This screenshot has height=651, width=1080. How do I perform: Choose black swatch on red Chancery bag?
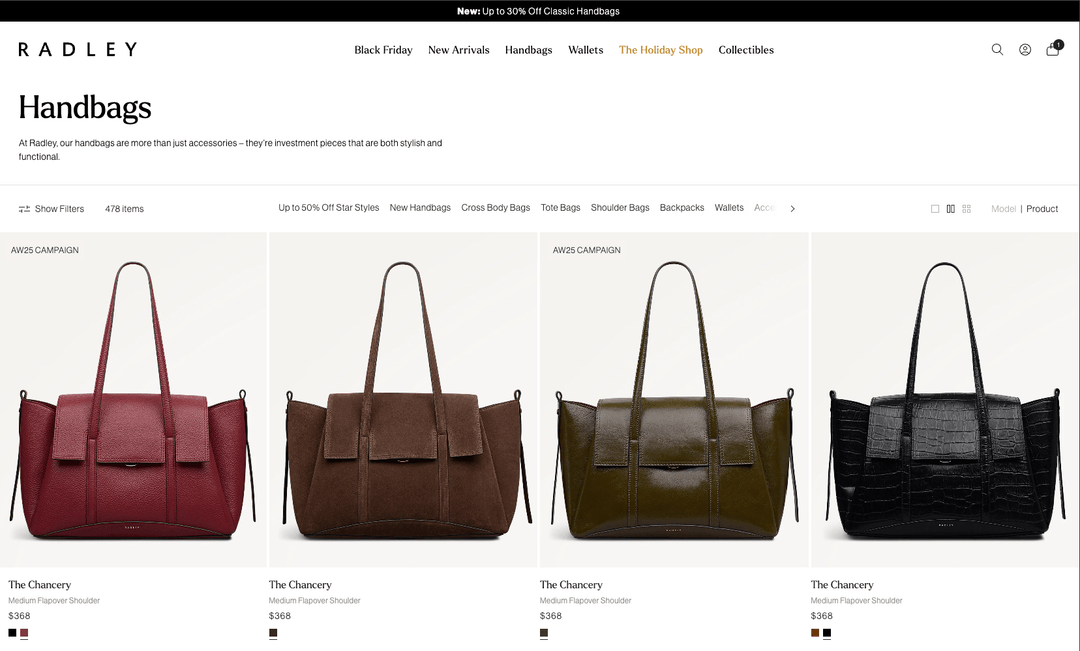click(12, 633)
